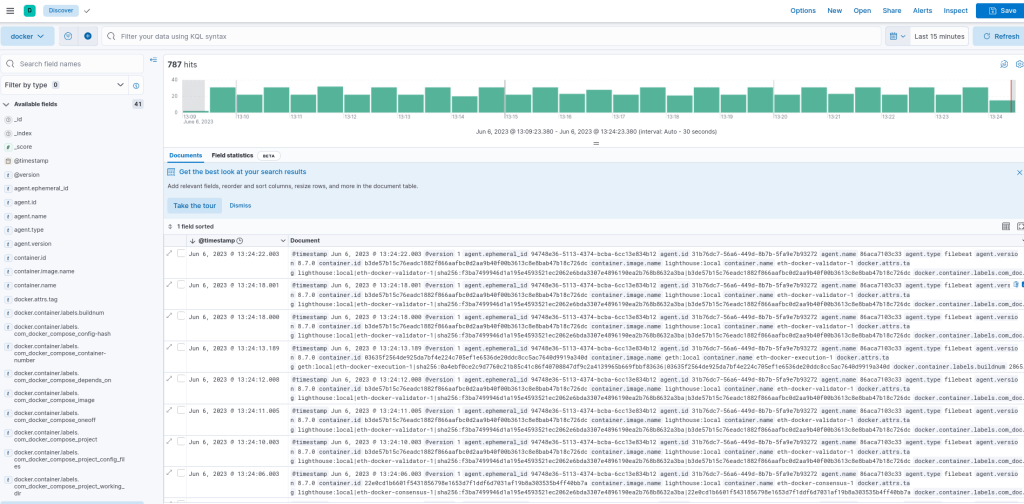Select the 13:24:22.003 row checkbox
The image size is (1024, 504).
(x=181, y=254)
